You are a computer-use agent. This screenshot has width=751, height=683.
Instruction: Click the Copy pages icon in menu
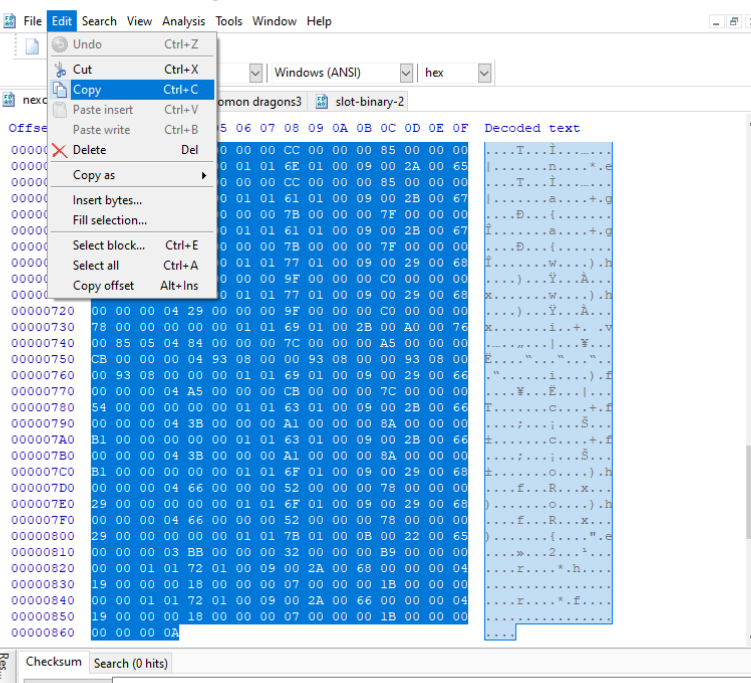tap(60, 90)
